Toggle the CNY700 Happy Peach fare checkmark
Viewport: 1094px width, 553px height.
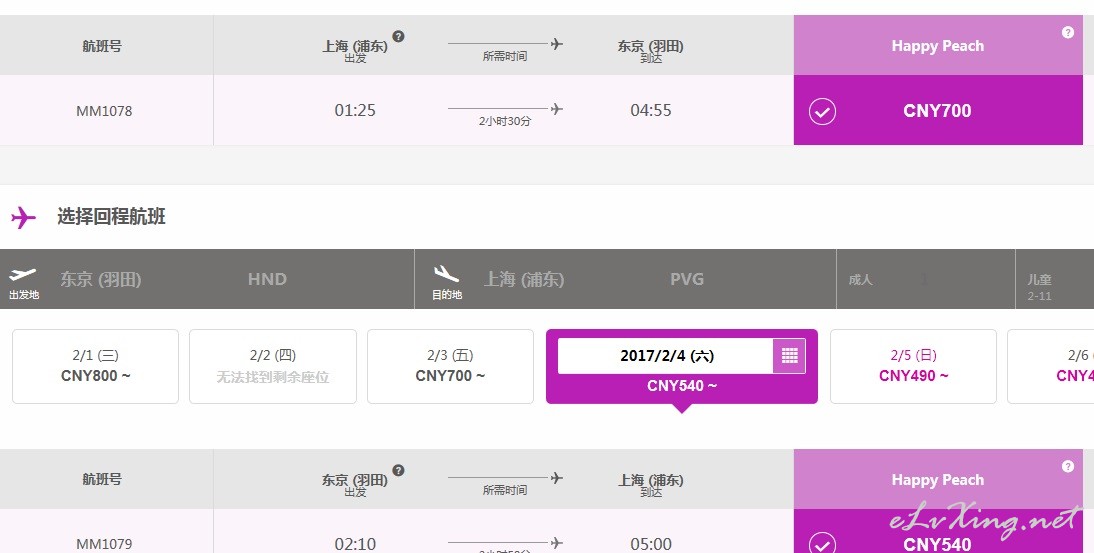(822, 112)
